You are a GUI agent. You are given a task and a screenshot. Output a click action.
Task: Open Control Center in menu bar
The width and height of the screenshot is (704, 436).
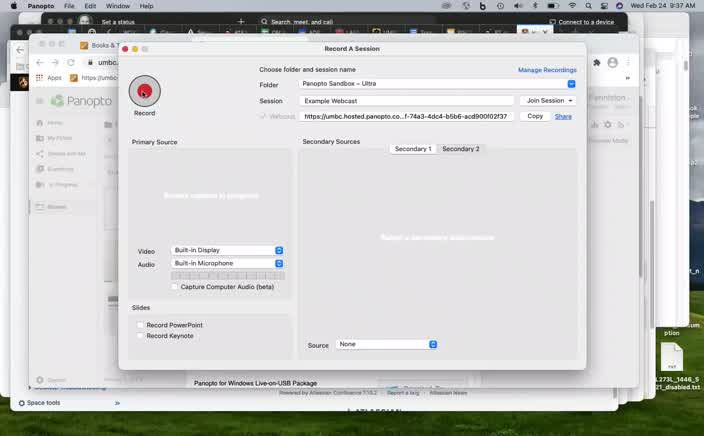click(604, 6)
